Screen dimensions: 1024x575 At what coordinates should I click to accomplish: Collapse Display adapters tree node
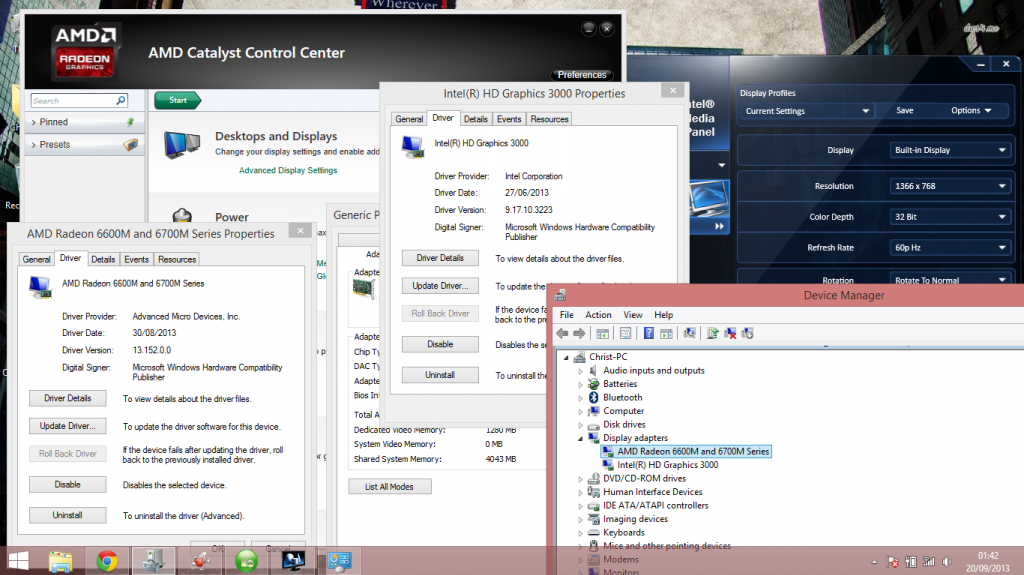580,438
